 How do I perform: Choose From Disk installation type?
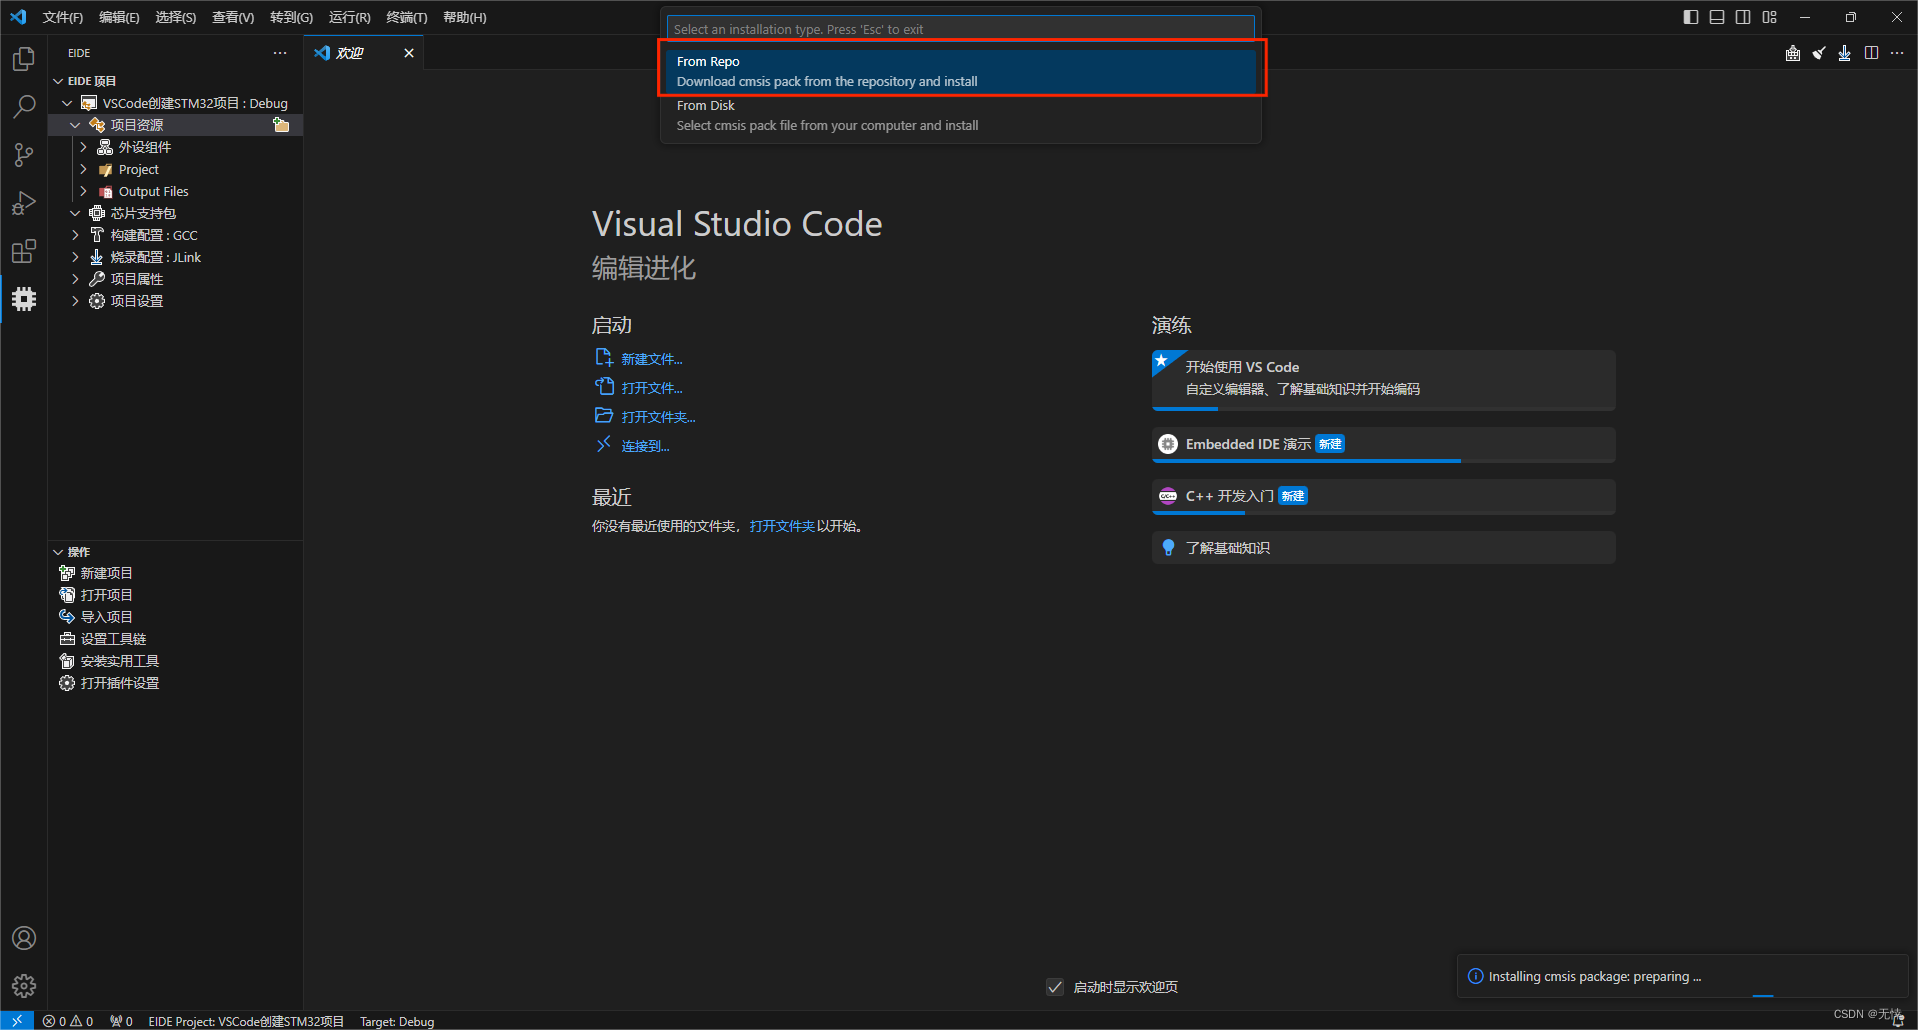click(961, 115)
